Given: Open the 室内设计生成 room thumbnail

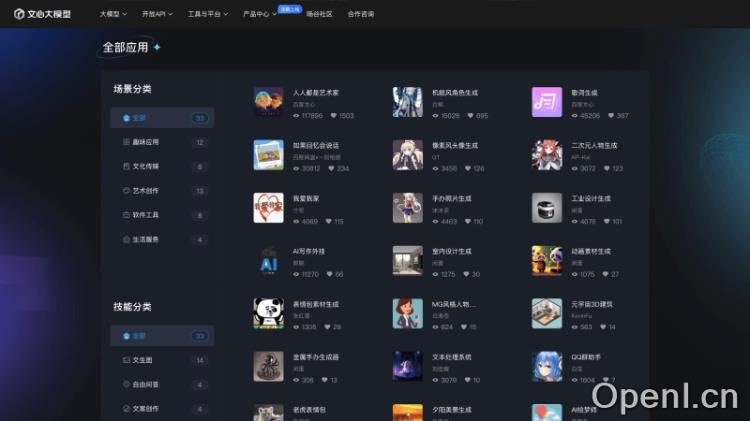Looking at the screenshot, I should pos(408,261).
